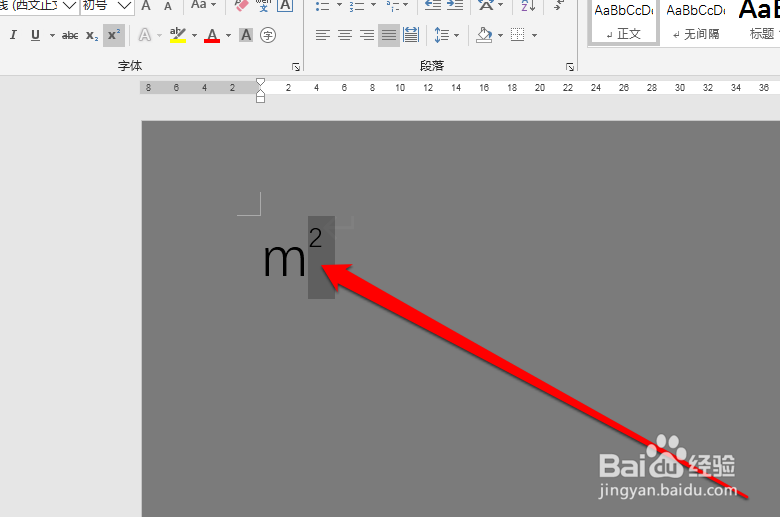Click the enclosed character 字 icon
Image resolution: width=780 pixels, height=517 pixels.
[268, 35]
